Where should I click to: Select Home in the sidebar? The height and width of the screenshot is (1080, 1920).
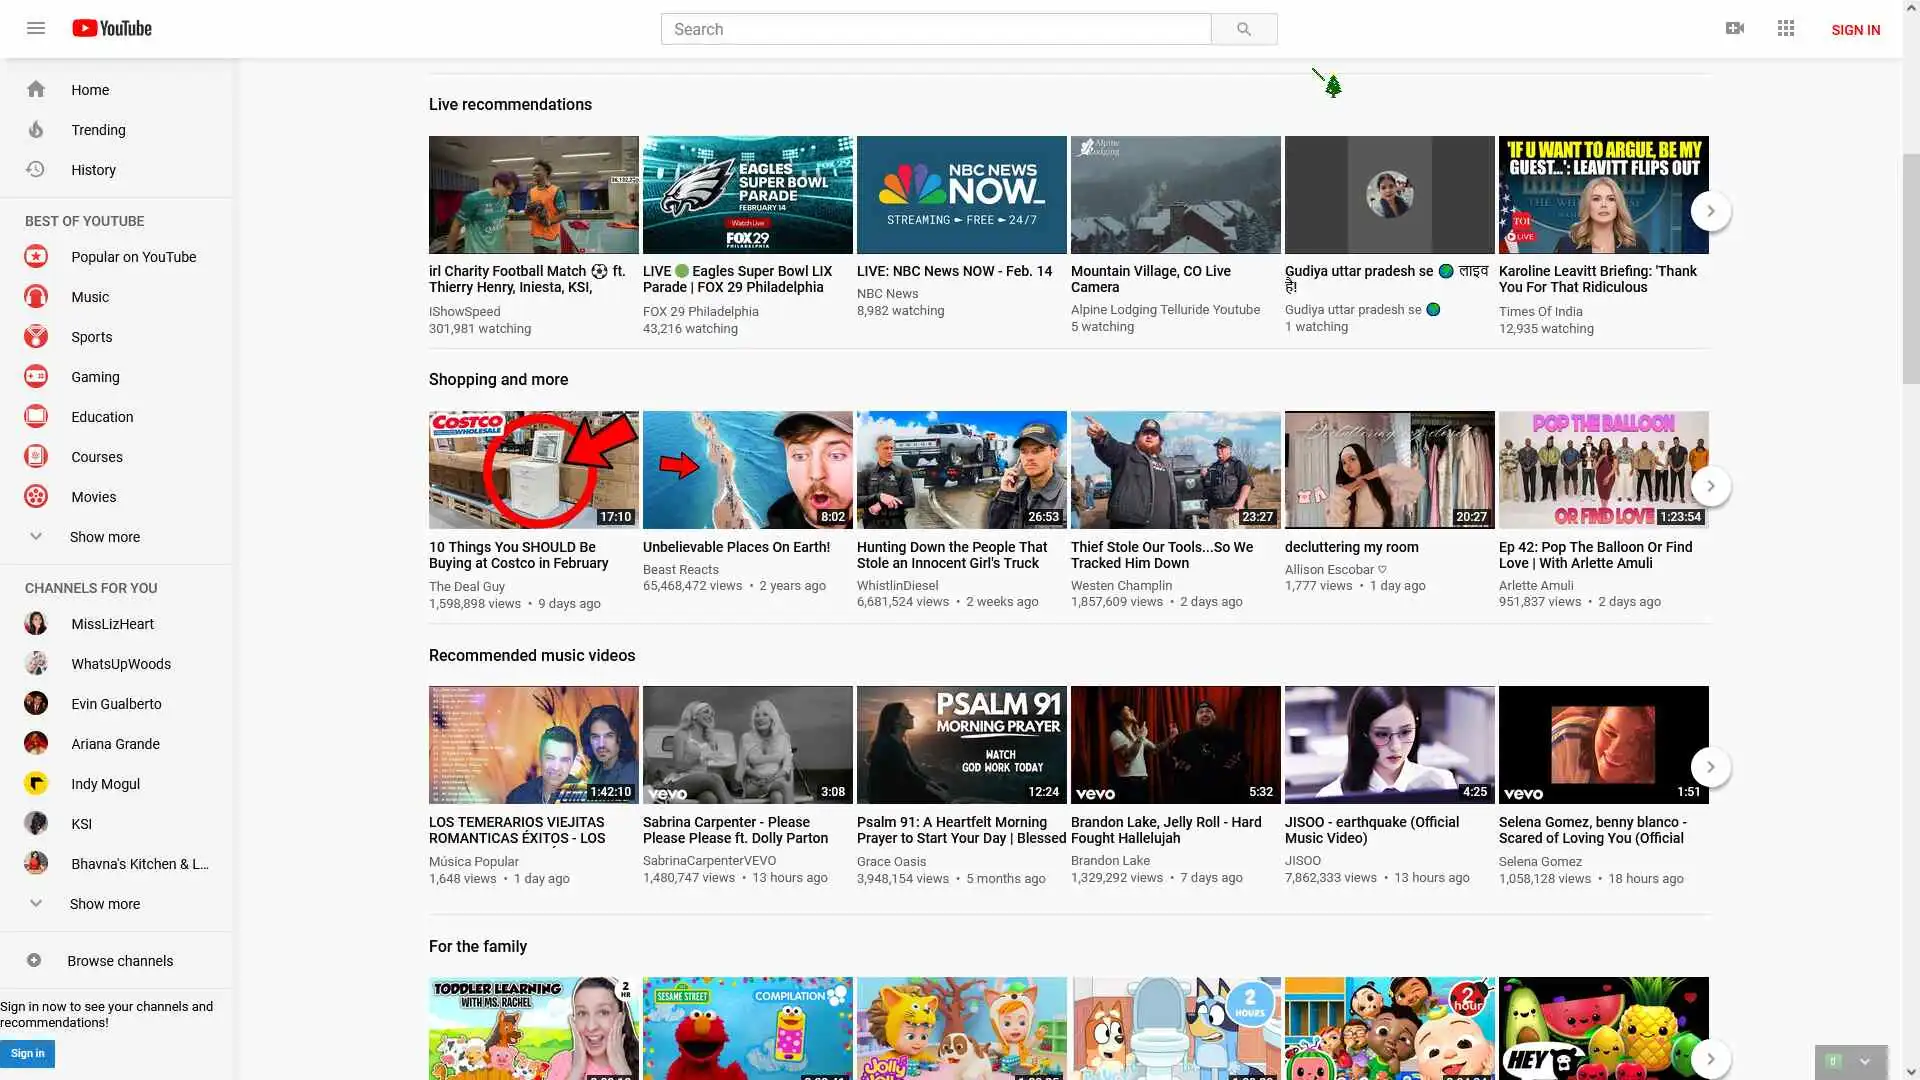(x=90, y=90)
